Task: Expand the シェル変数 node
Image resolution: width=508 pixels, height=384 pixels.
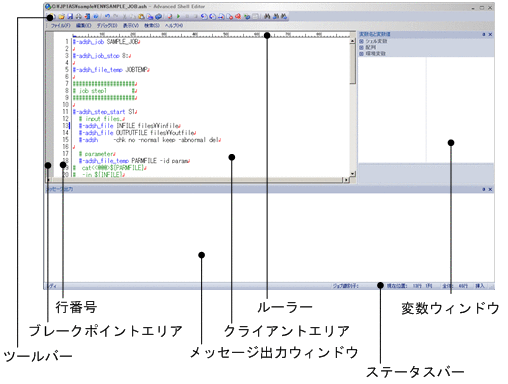Action: [x=361, y=41]
